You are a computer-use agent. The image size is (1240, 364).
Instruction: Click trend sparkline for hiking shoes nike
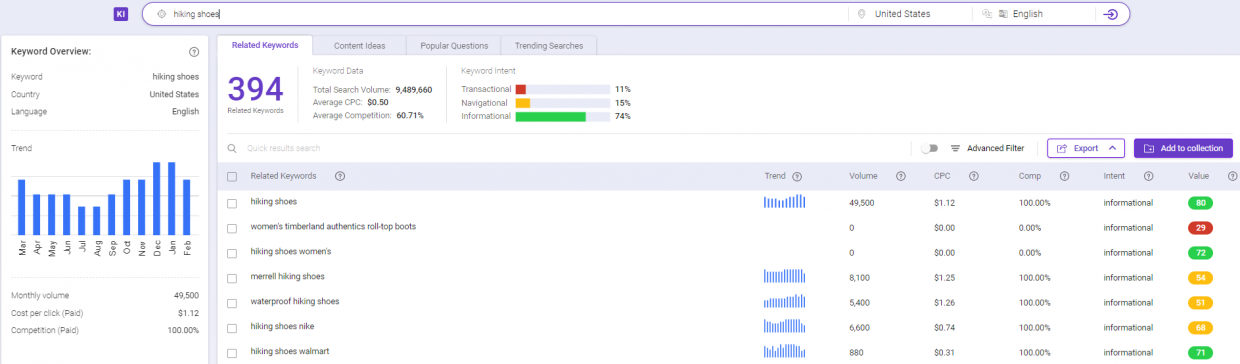pos(784,326)
